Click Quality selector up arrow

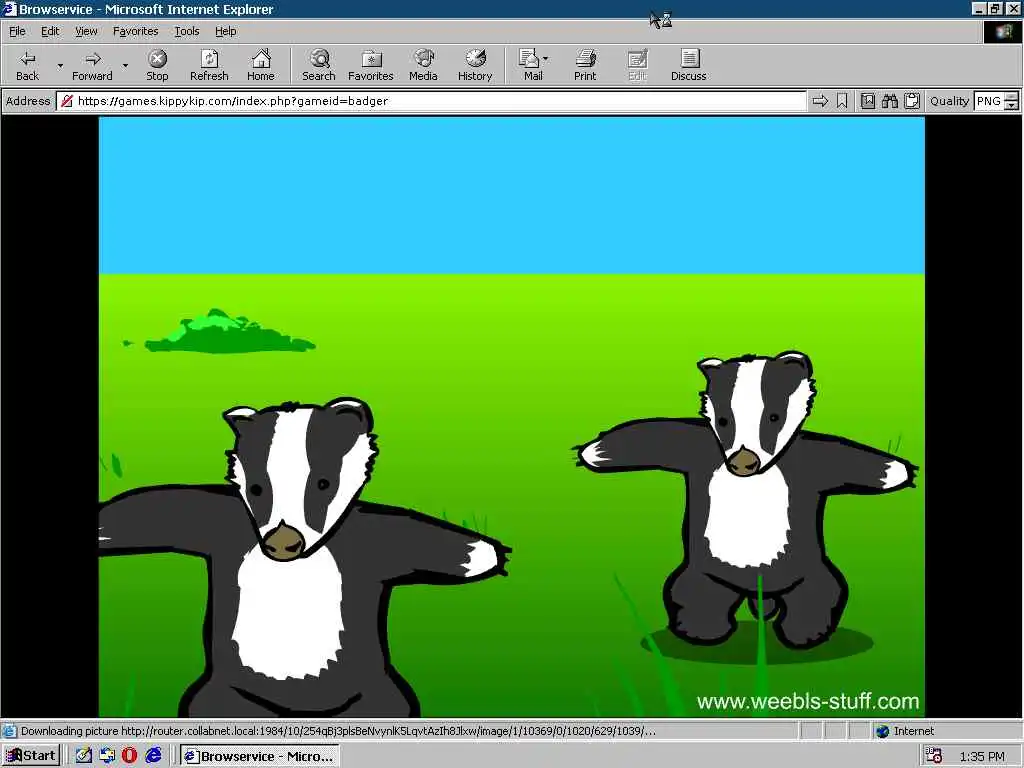(1011, 96)
